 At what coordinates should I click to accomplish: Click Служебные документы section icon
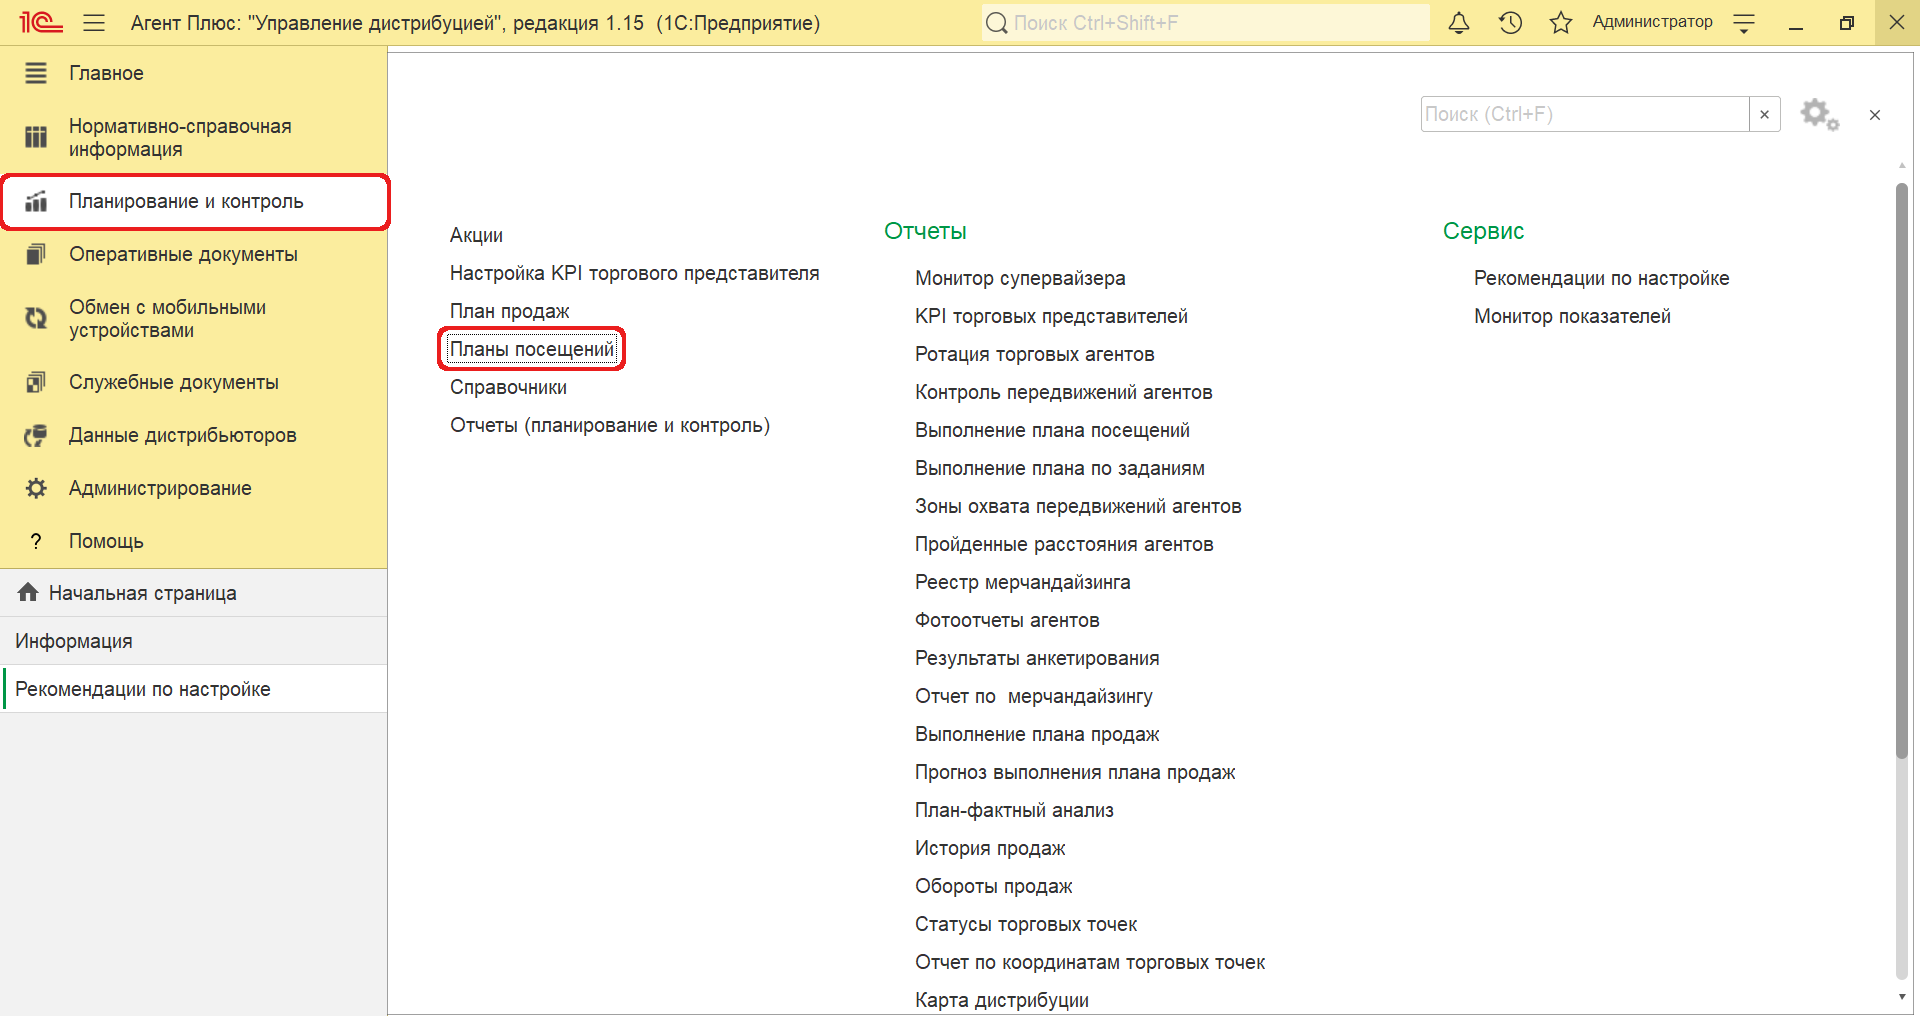point(36,382)
